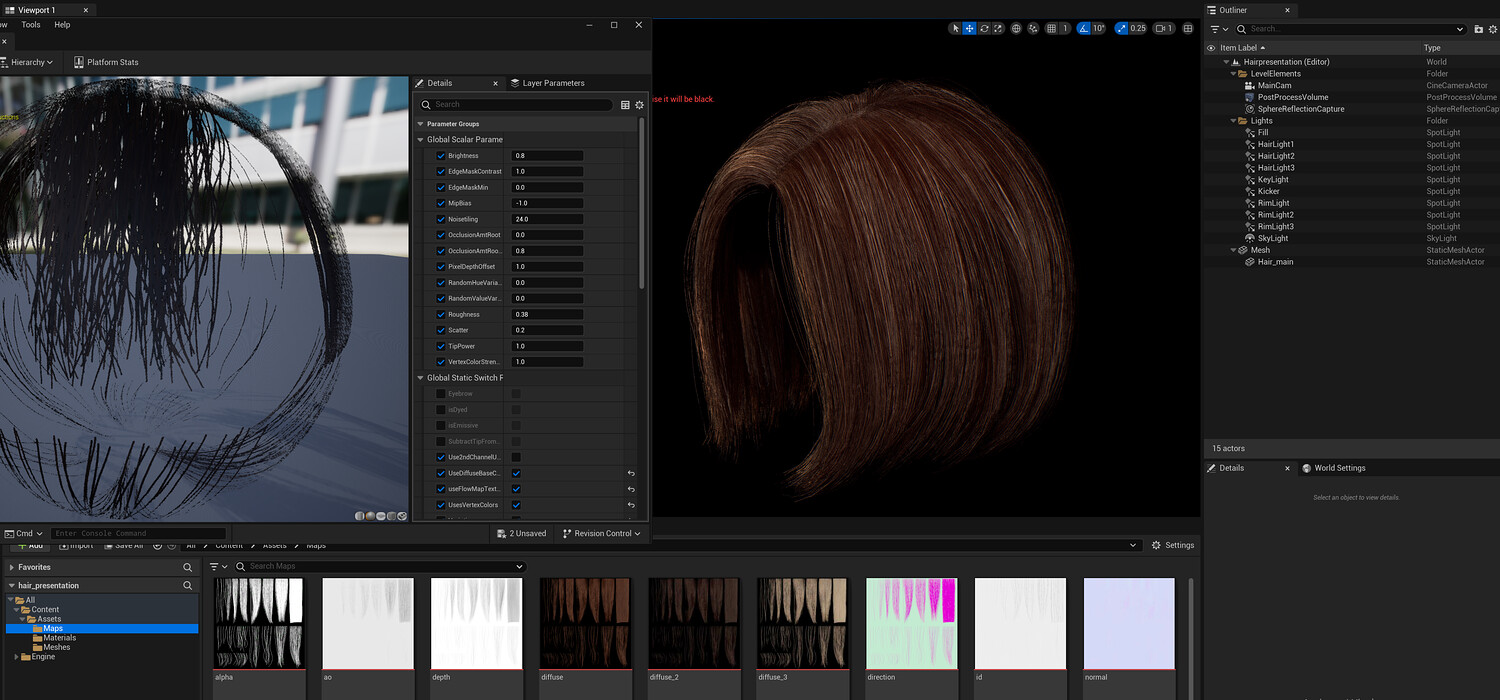Viewport: 1500px width, 700px height.
Task: Choose the Rotate transform tool
Action: click(x=984, y=29)
